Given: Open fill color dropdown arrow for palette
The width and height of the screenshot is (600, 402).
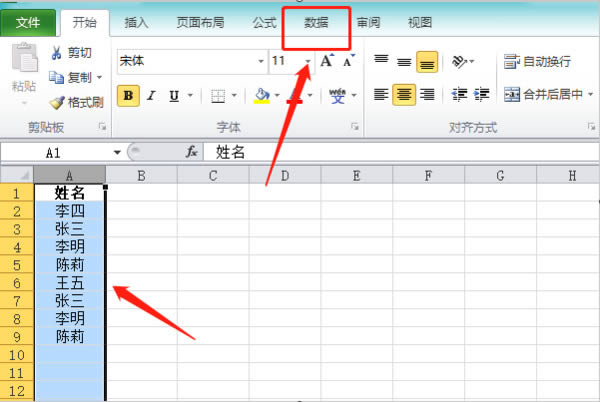Looking at the screenshot, I should coord(277,96).
